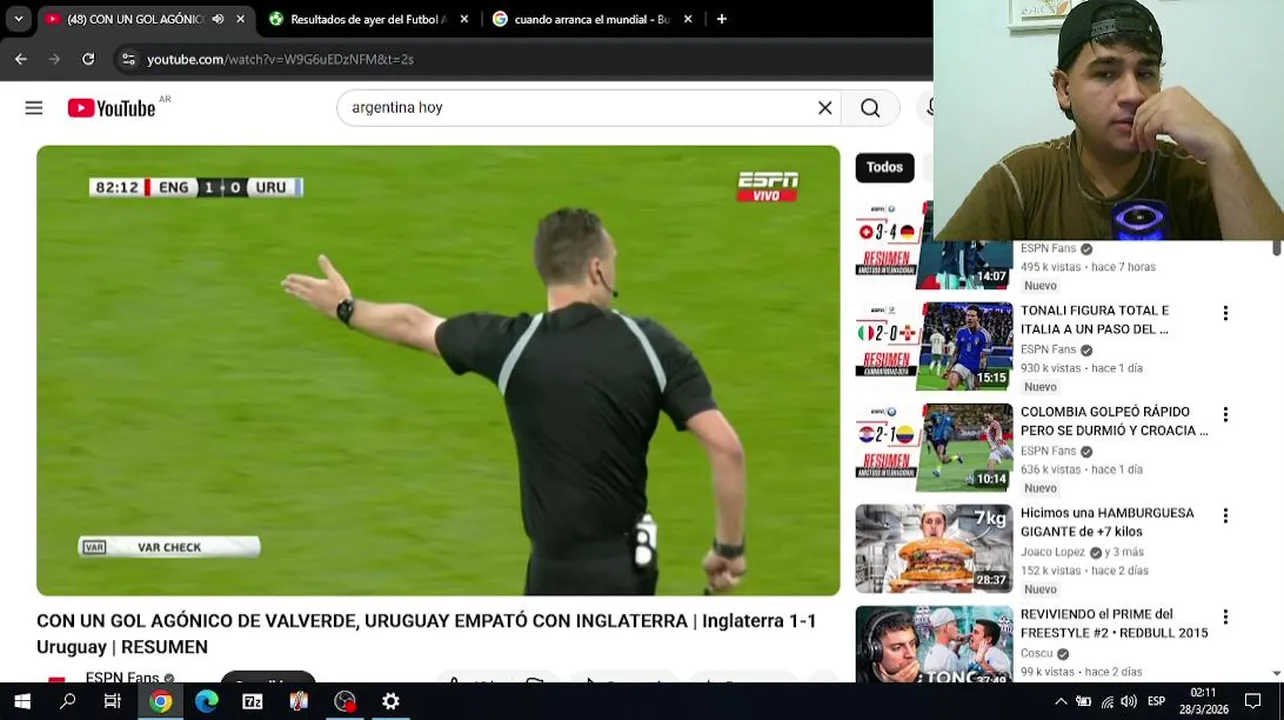Open Settings gear on the taskbar
This screenshot has width=1284, height=720.
pos(390,701)
